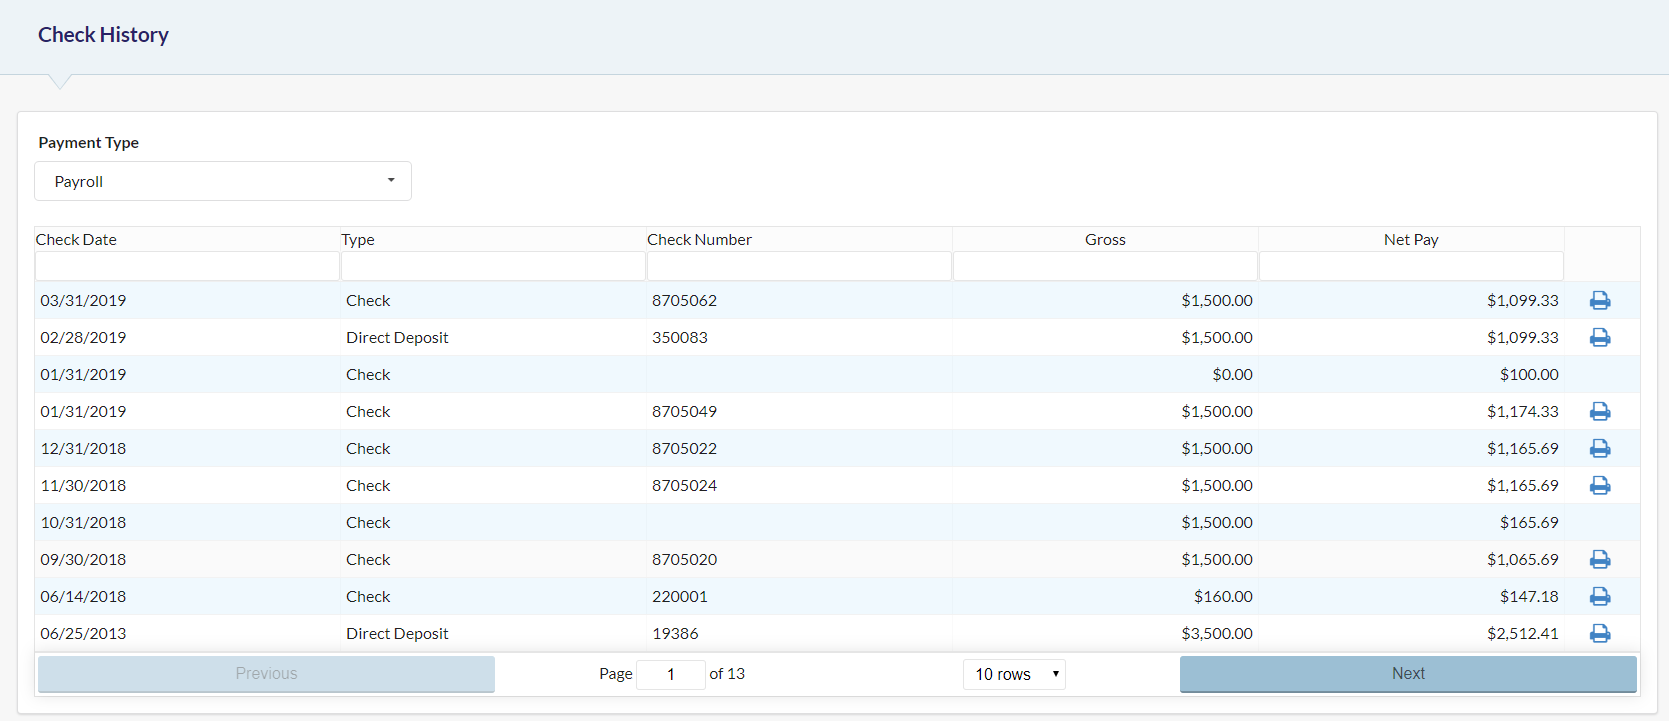This screenshot has height=721, width=1669.
Task: Open the Payment Type dropdown
Action: tap(223, 181)
